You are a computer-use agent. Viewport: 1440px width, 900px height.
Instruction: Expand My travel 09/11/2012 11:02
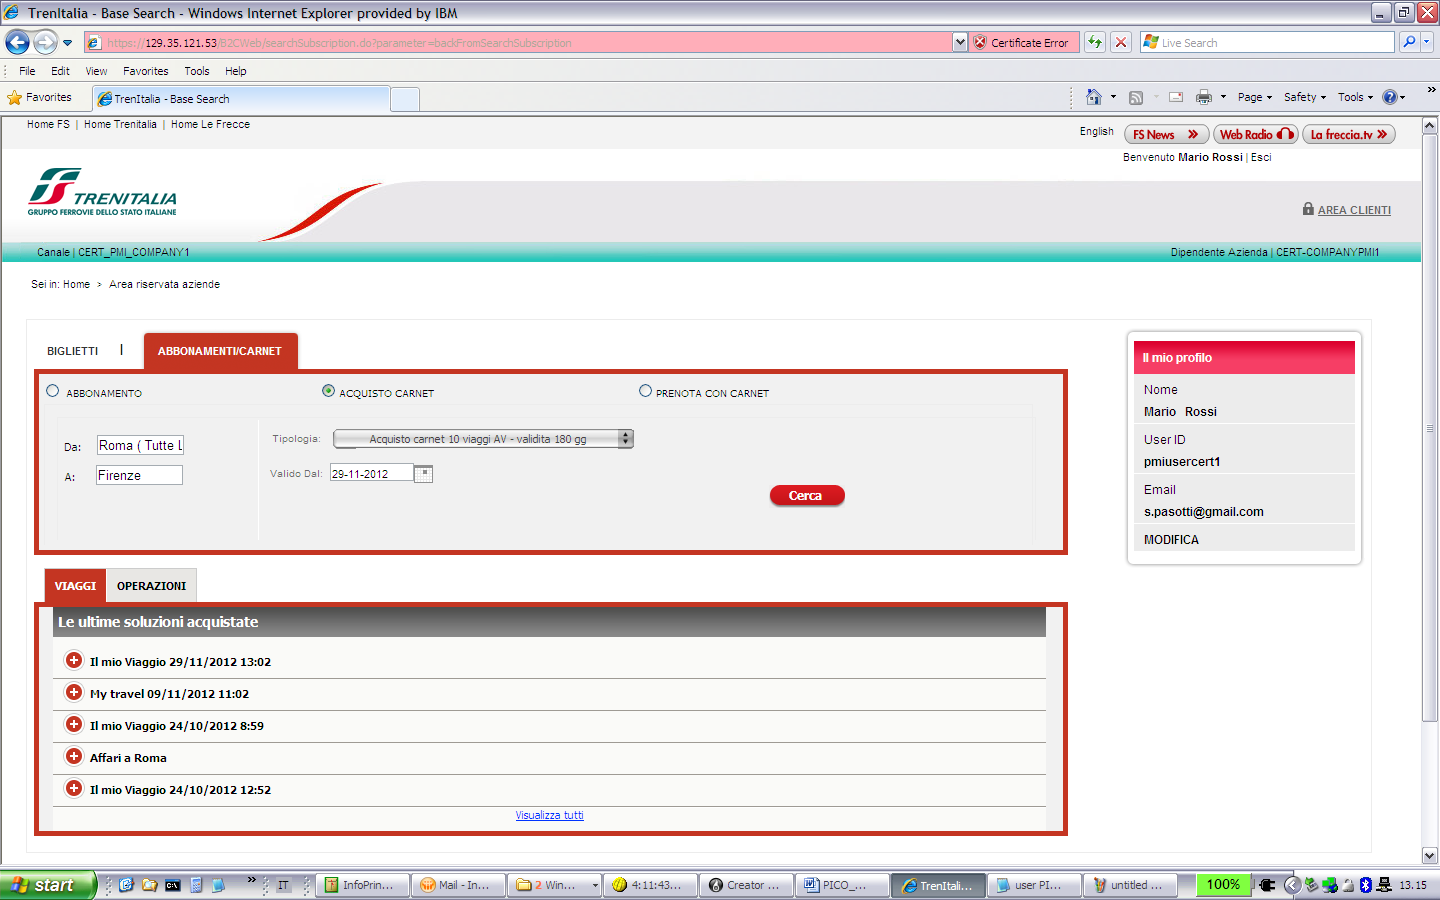point(74,692)
